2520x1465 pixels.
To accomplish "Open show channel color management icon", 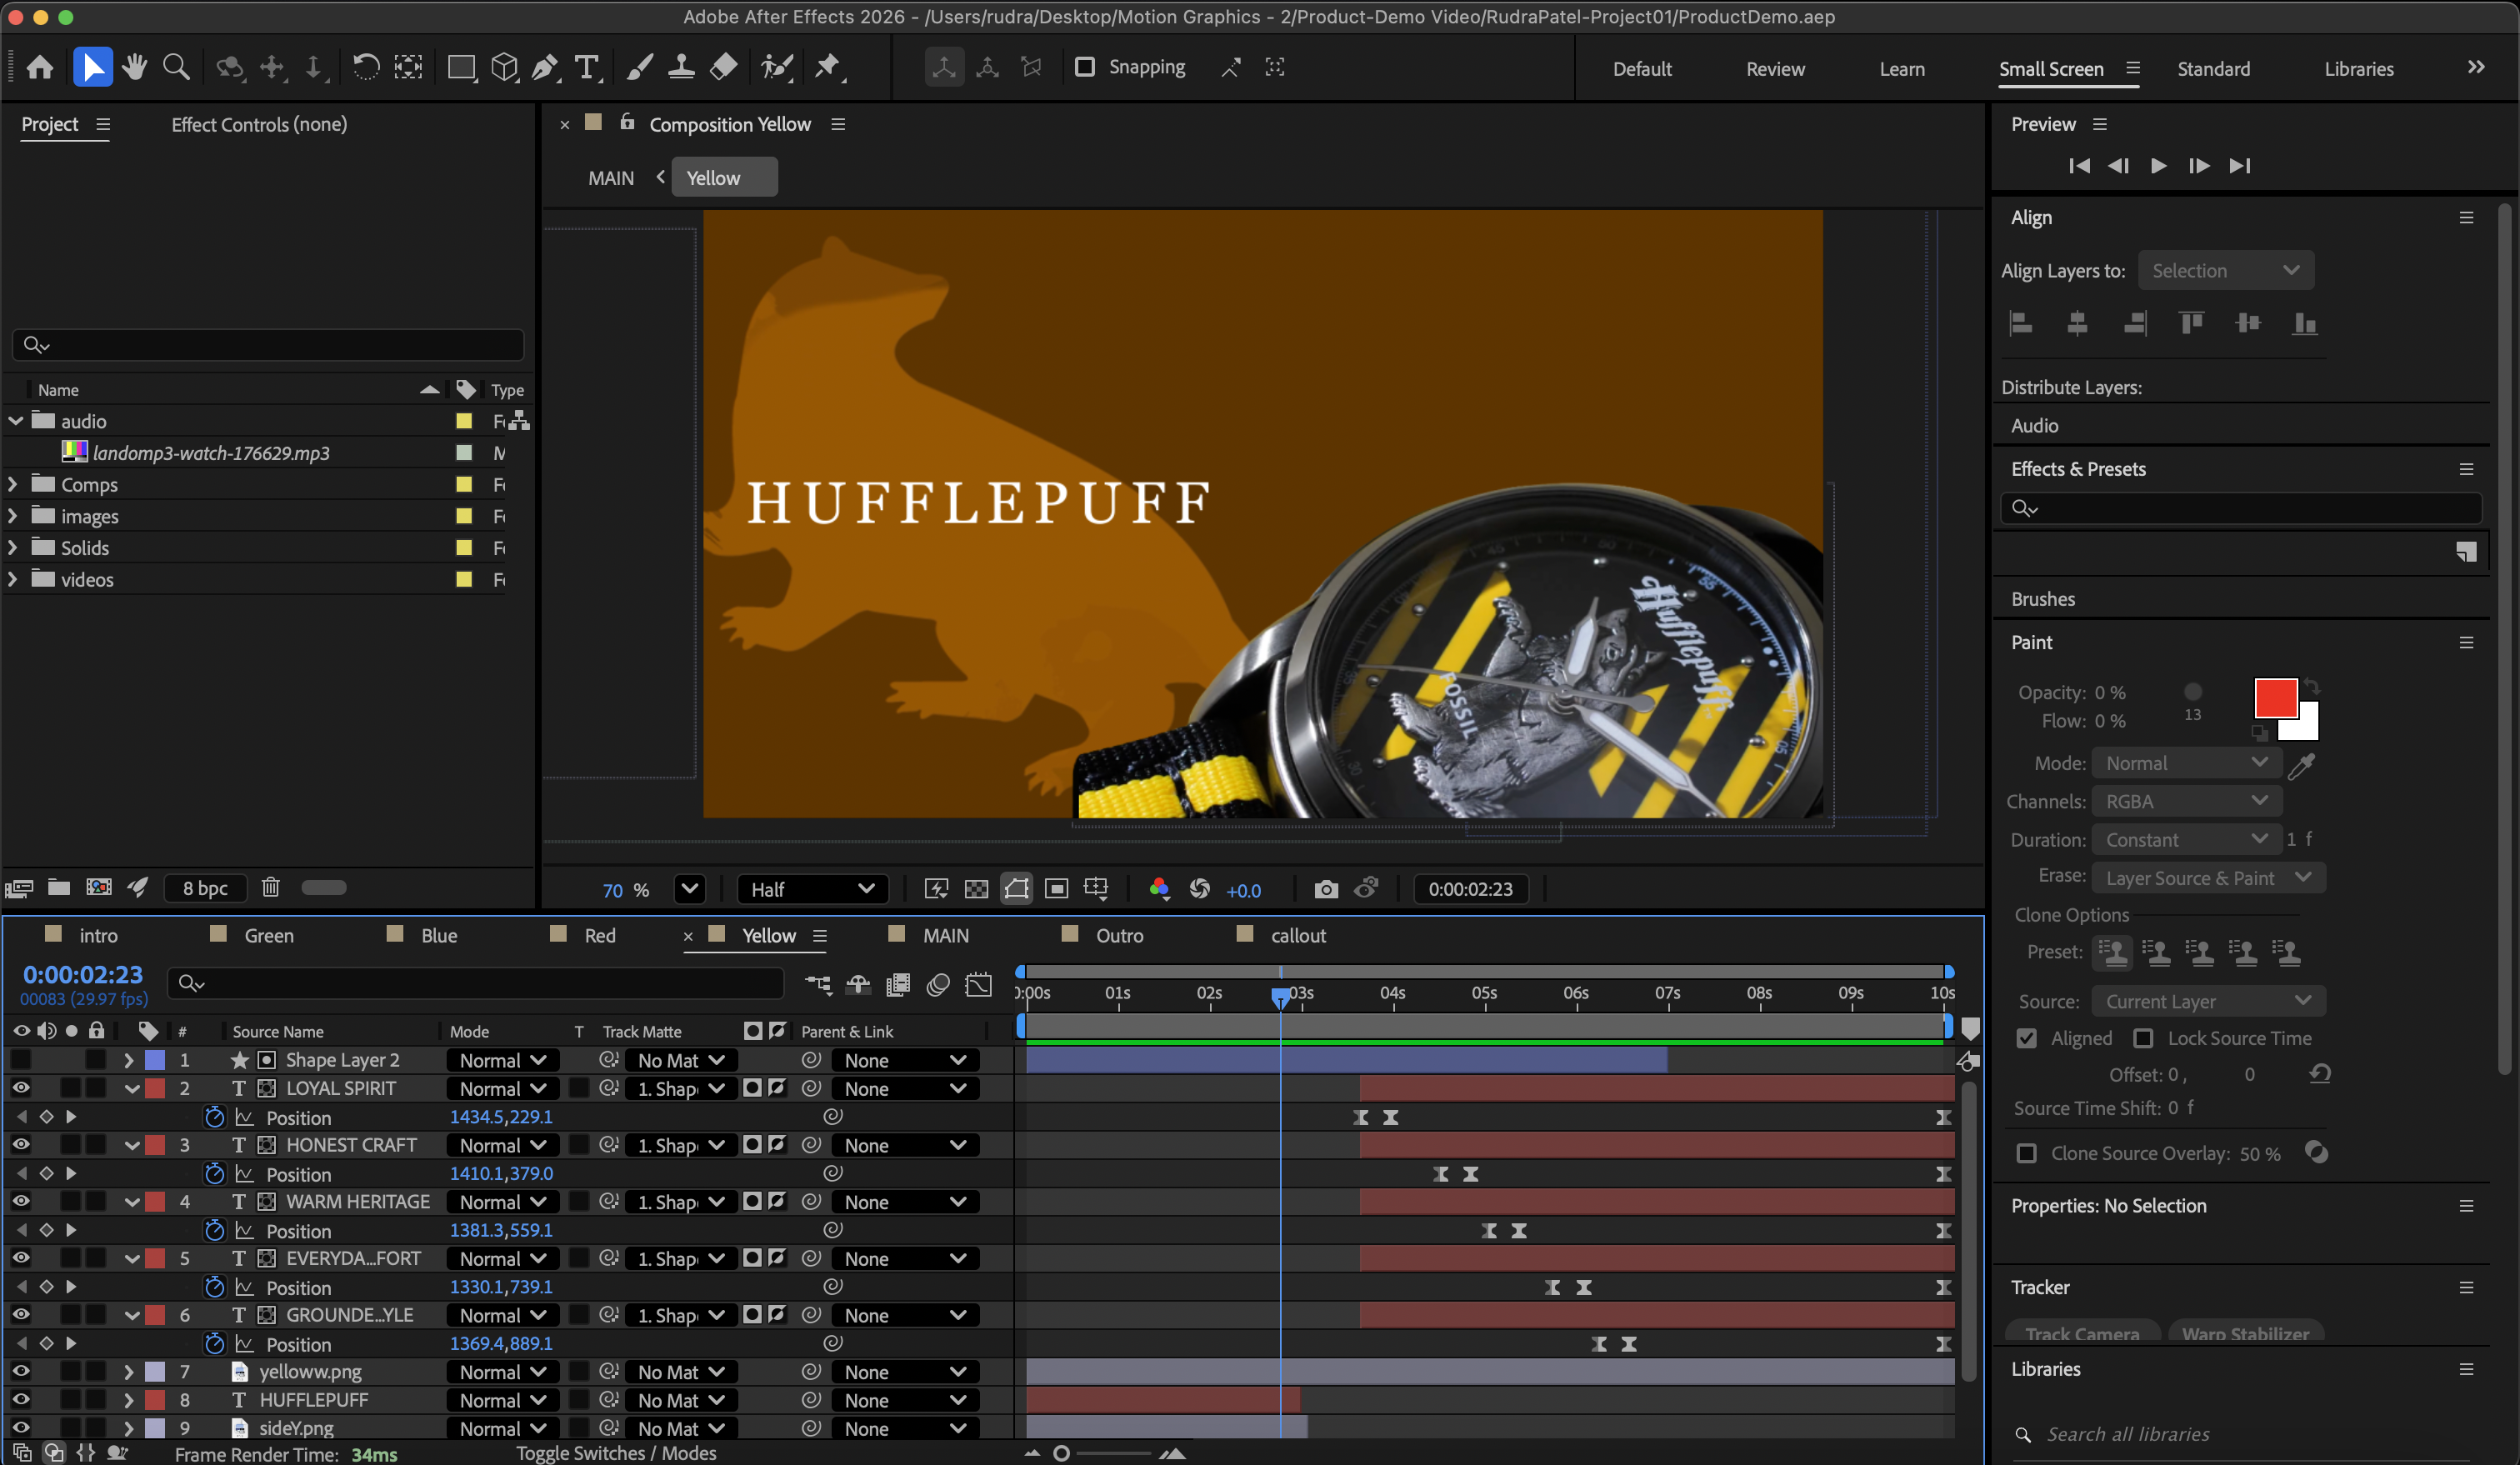I will coord(1159,889).
